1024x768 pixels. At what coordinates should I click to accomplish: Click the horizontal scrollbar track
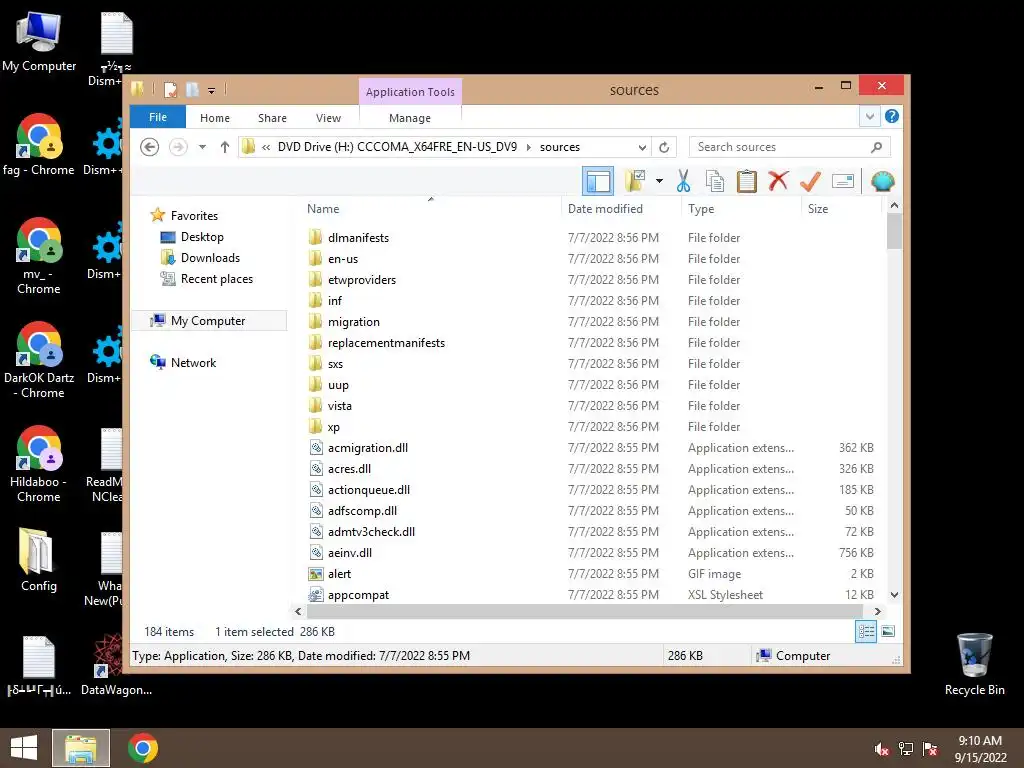pos(585,612)
